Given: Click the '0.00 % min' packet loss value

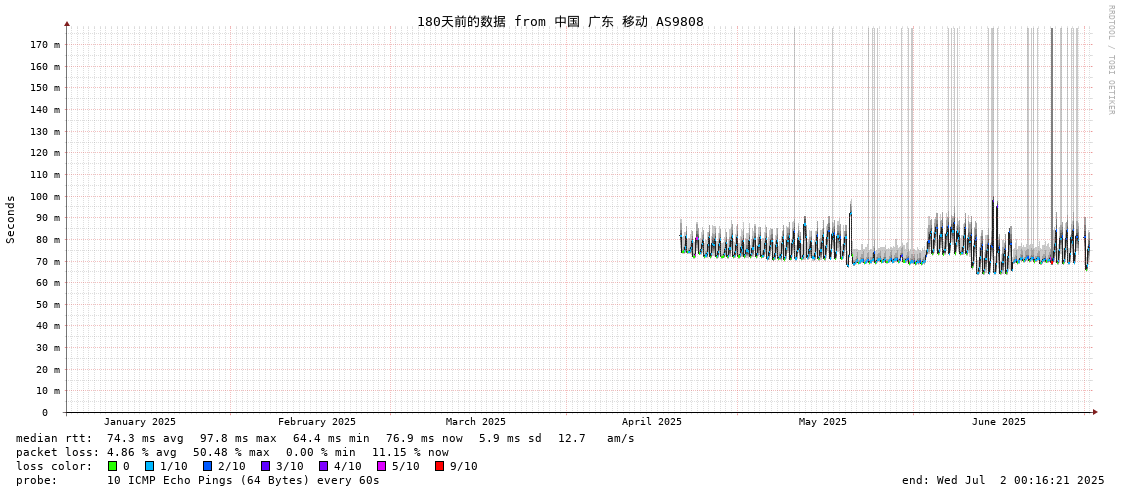Looking at the screenshot, I should (x=324, y=453).
